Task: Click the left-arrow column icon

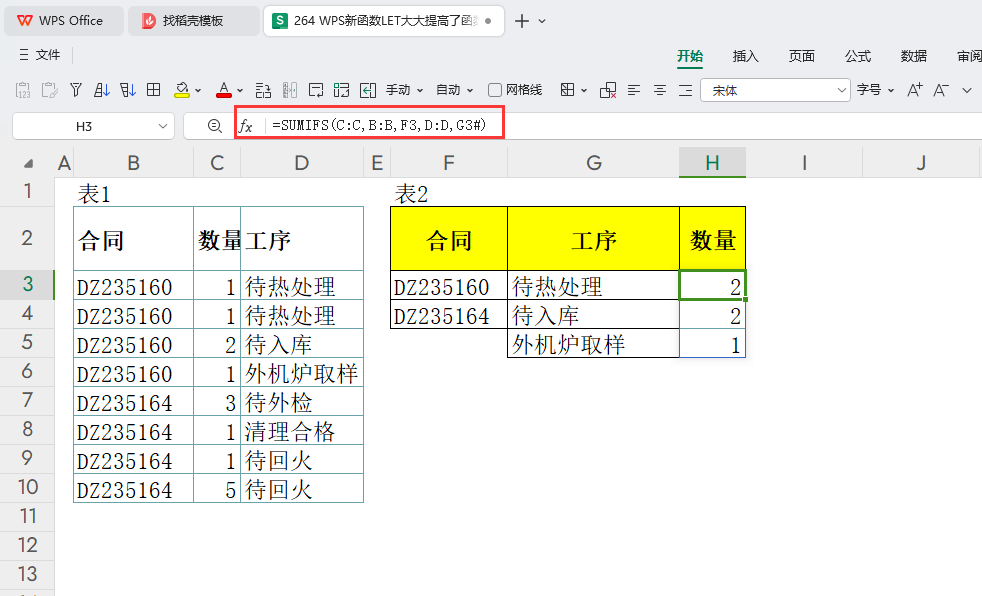Action: click(x=368, y=90)
